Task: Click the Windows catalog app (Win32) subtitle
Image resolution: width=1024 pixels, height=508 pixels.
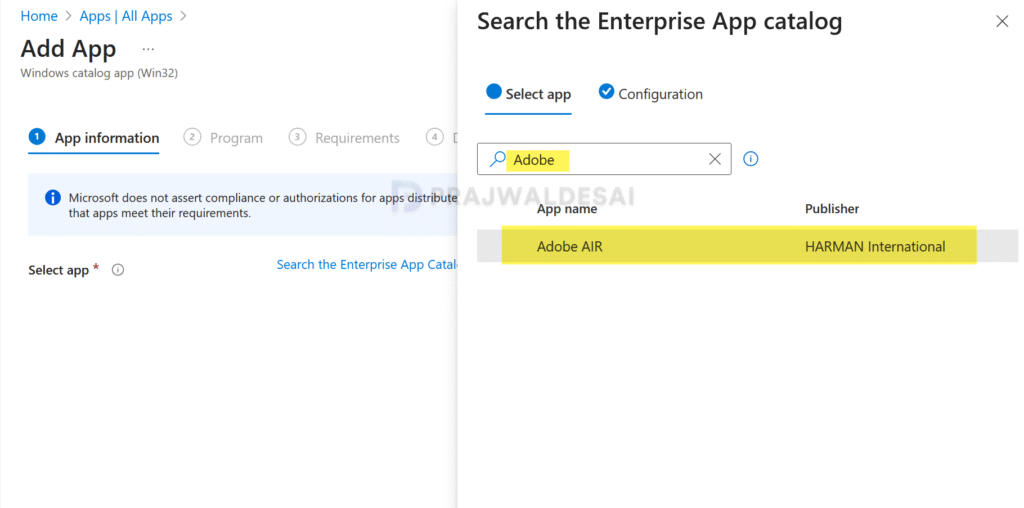Action: (x=99, y=73)
